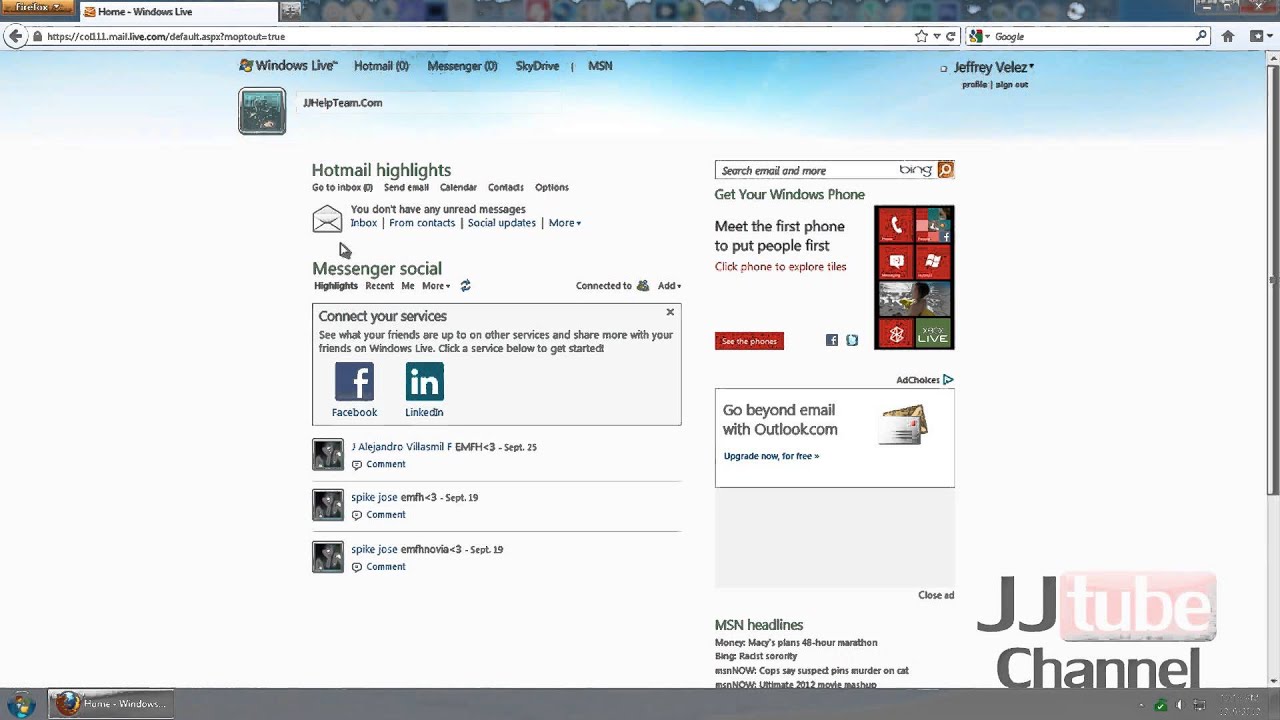The height and width of the screenshot is (720, 1280).
Task: Expand the More dropdown under Messenger social
Action: coord(436,286)
